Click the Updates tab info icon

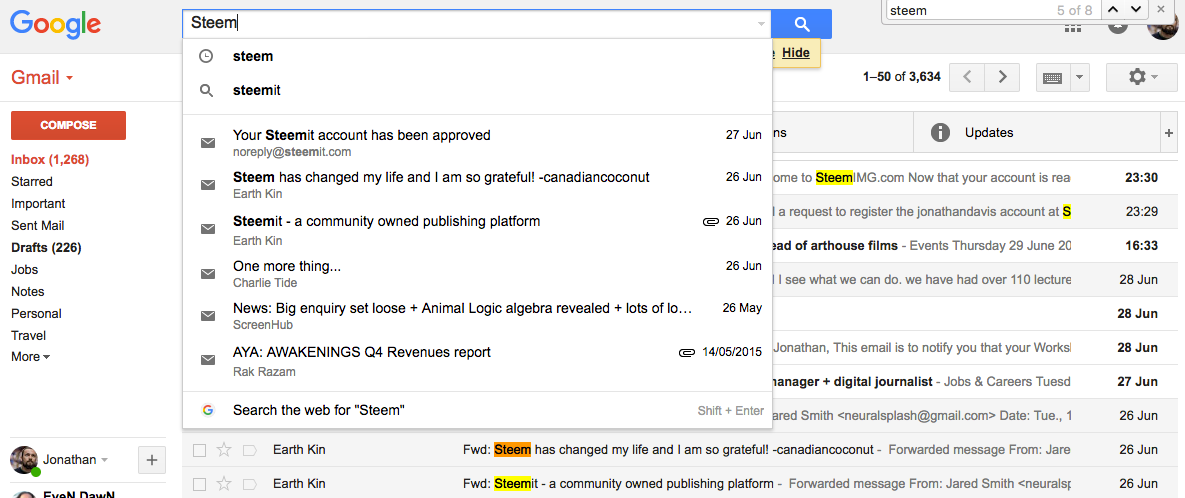[939, 132]
